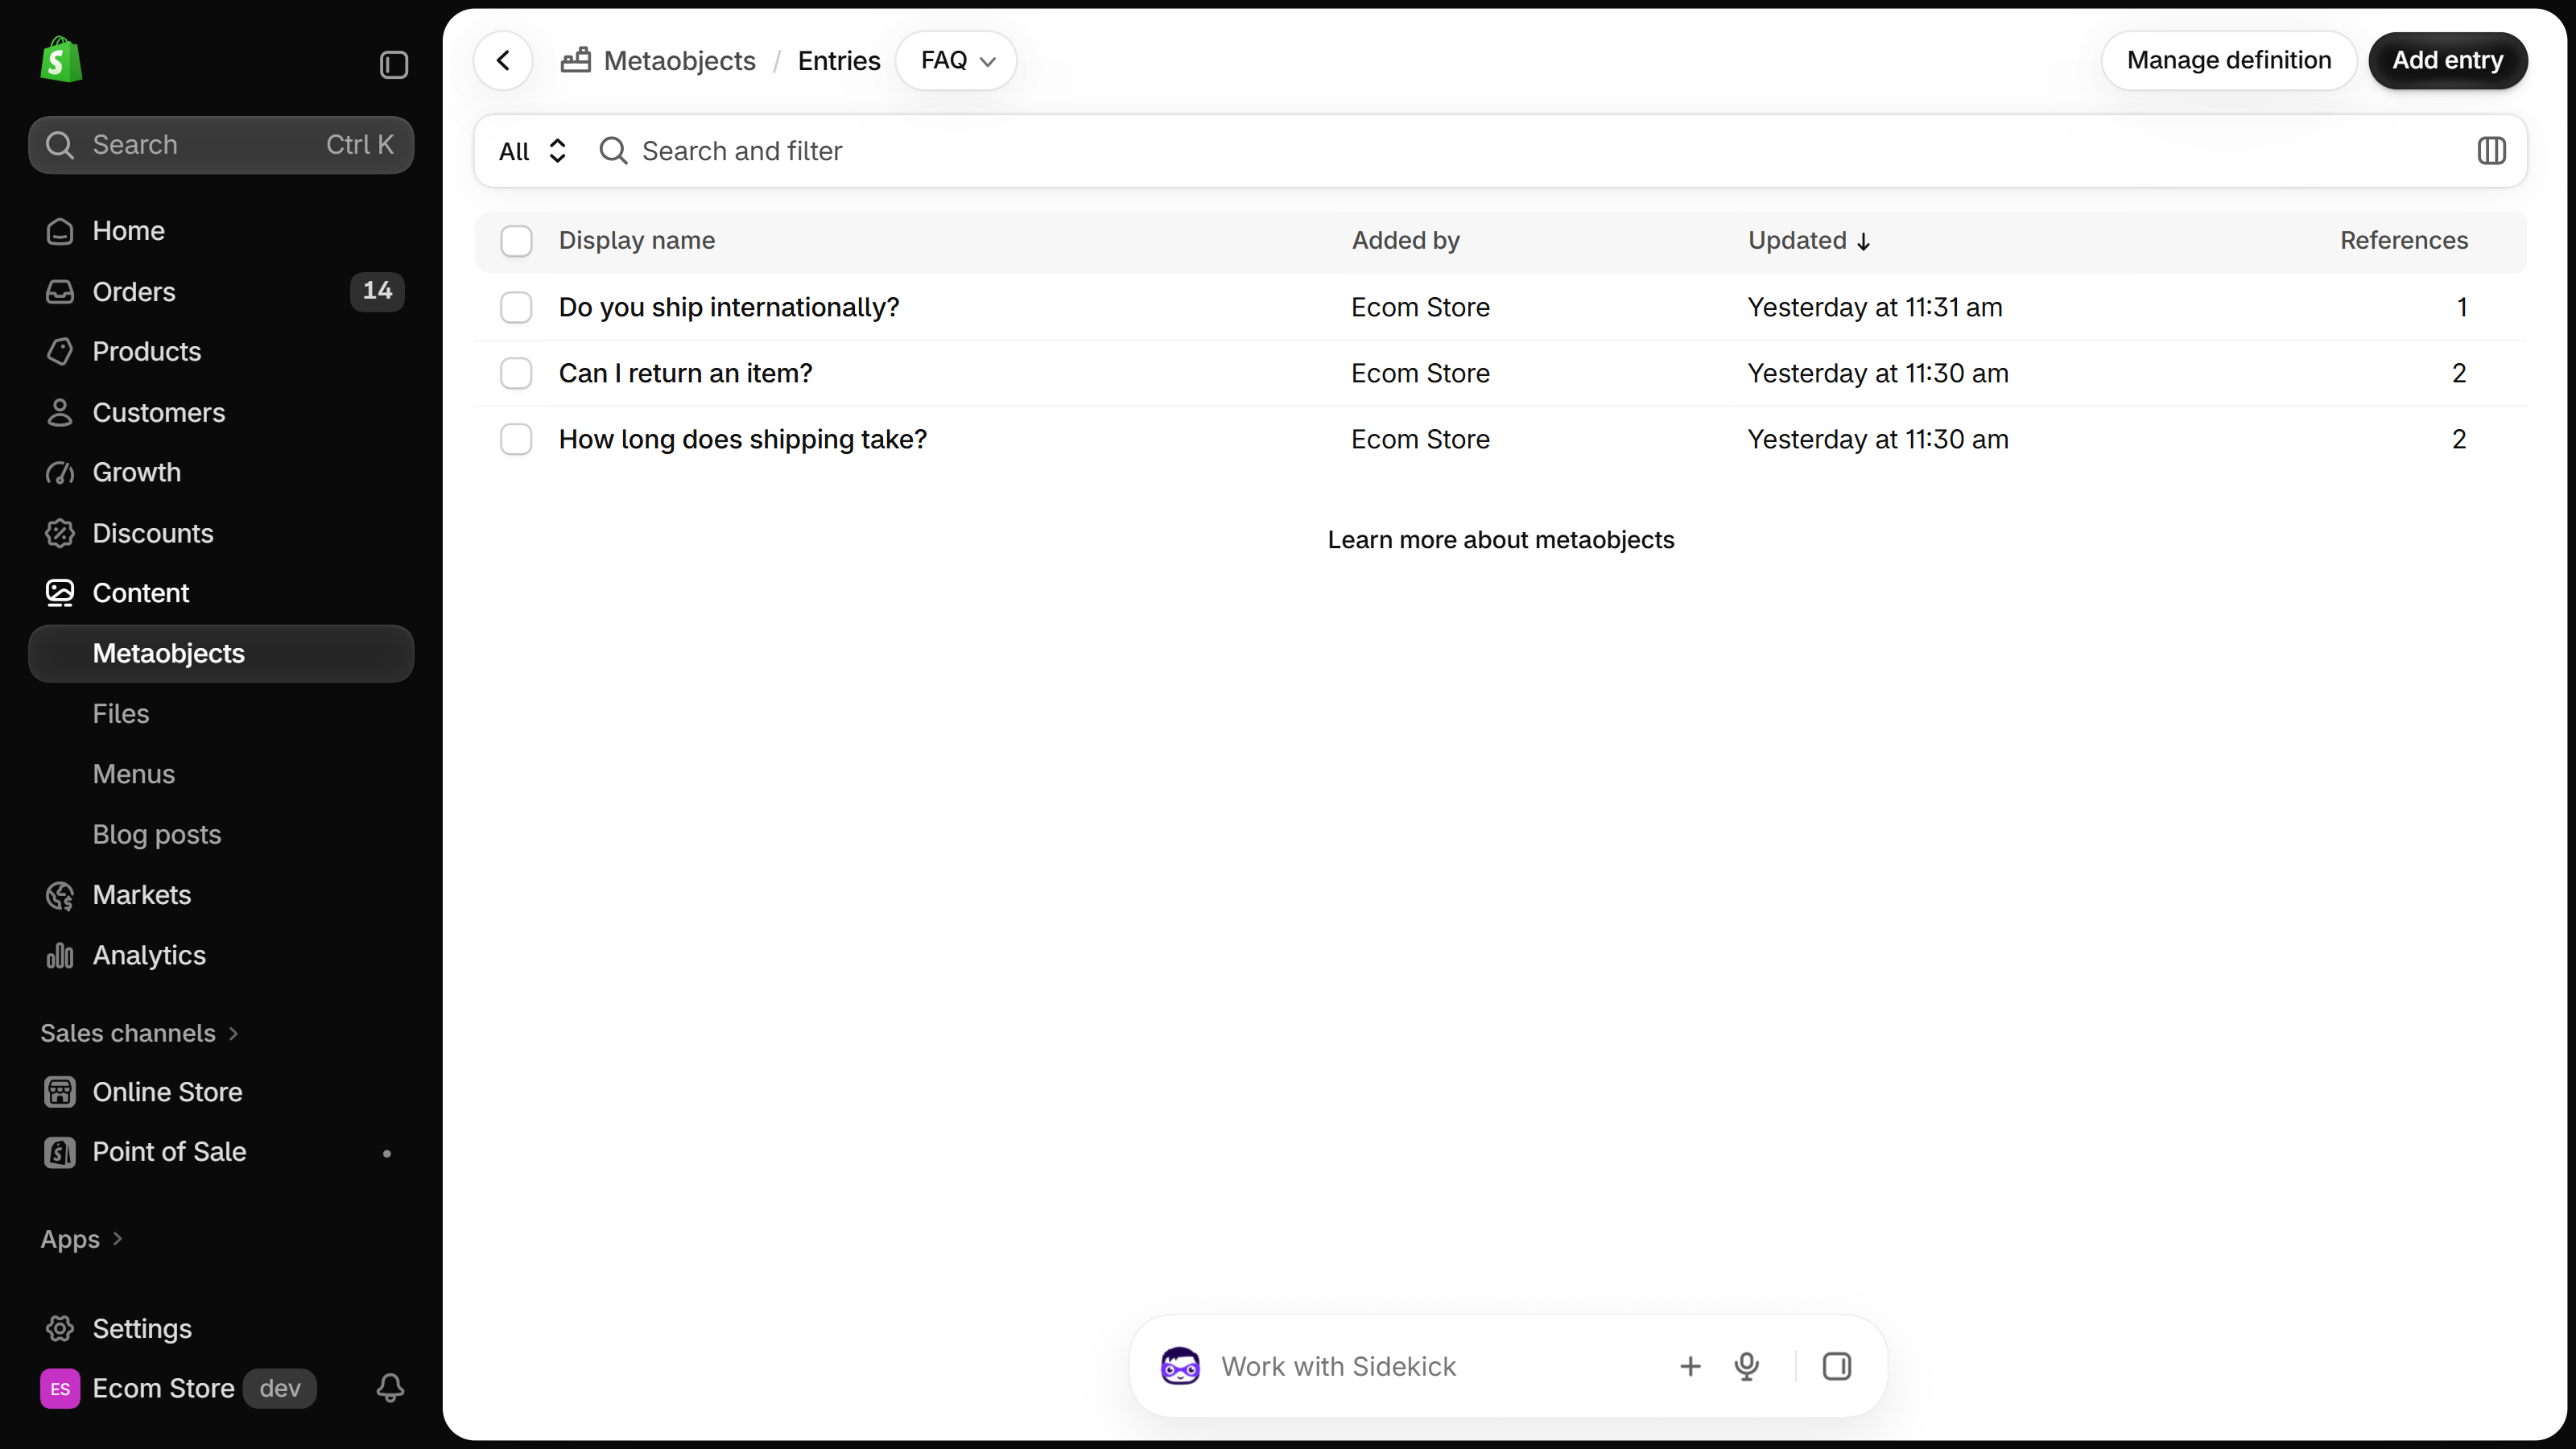
Task: Activate the Sidekick microphone icon
Action: (1746, 1366)
